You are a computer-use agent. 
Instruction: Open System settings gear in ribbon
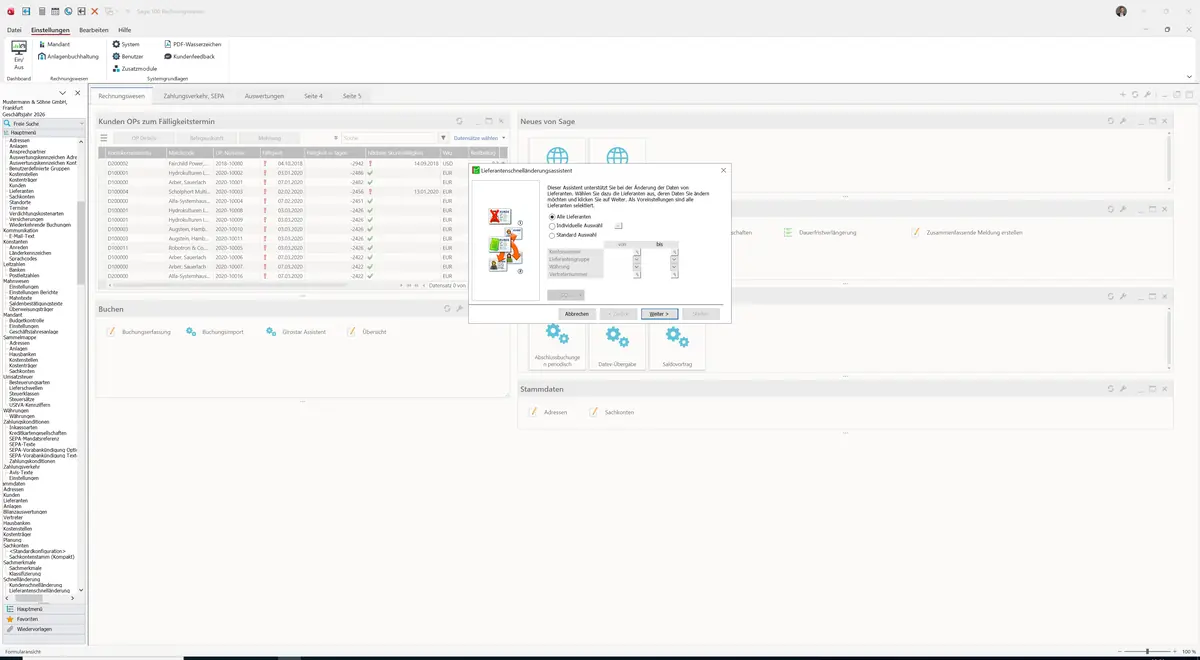[126, 44]
